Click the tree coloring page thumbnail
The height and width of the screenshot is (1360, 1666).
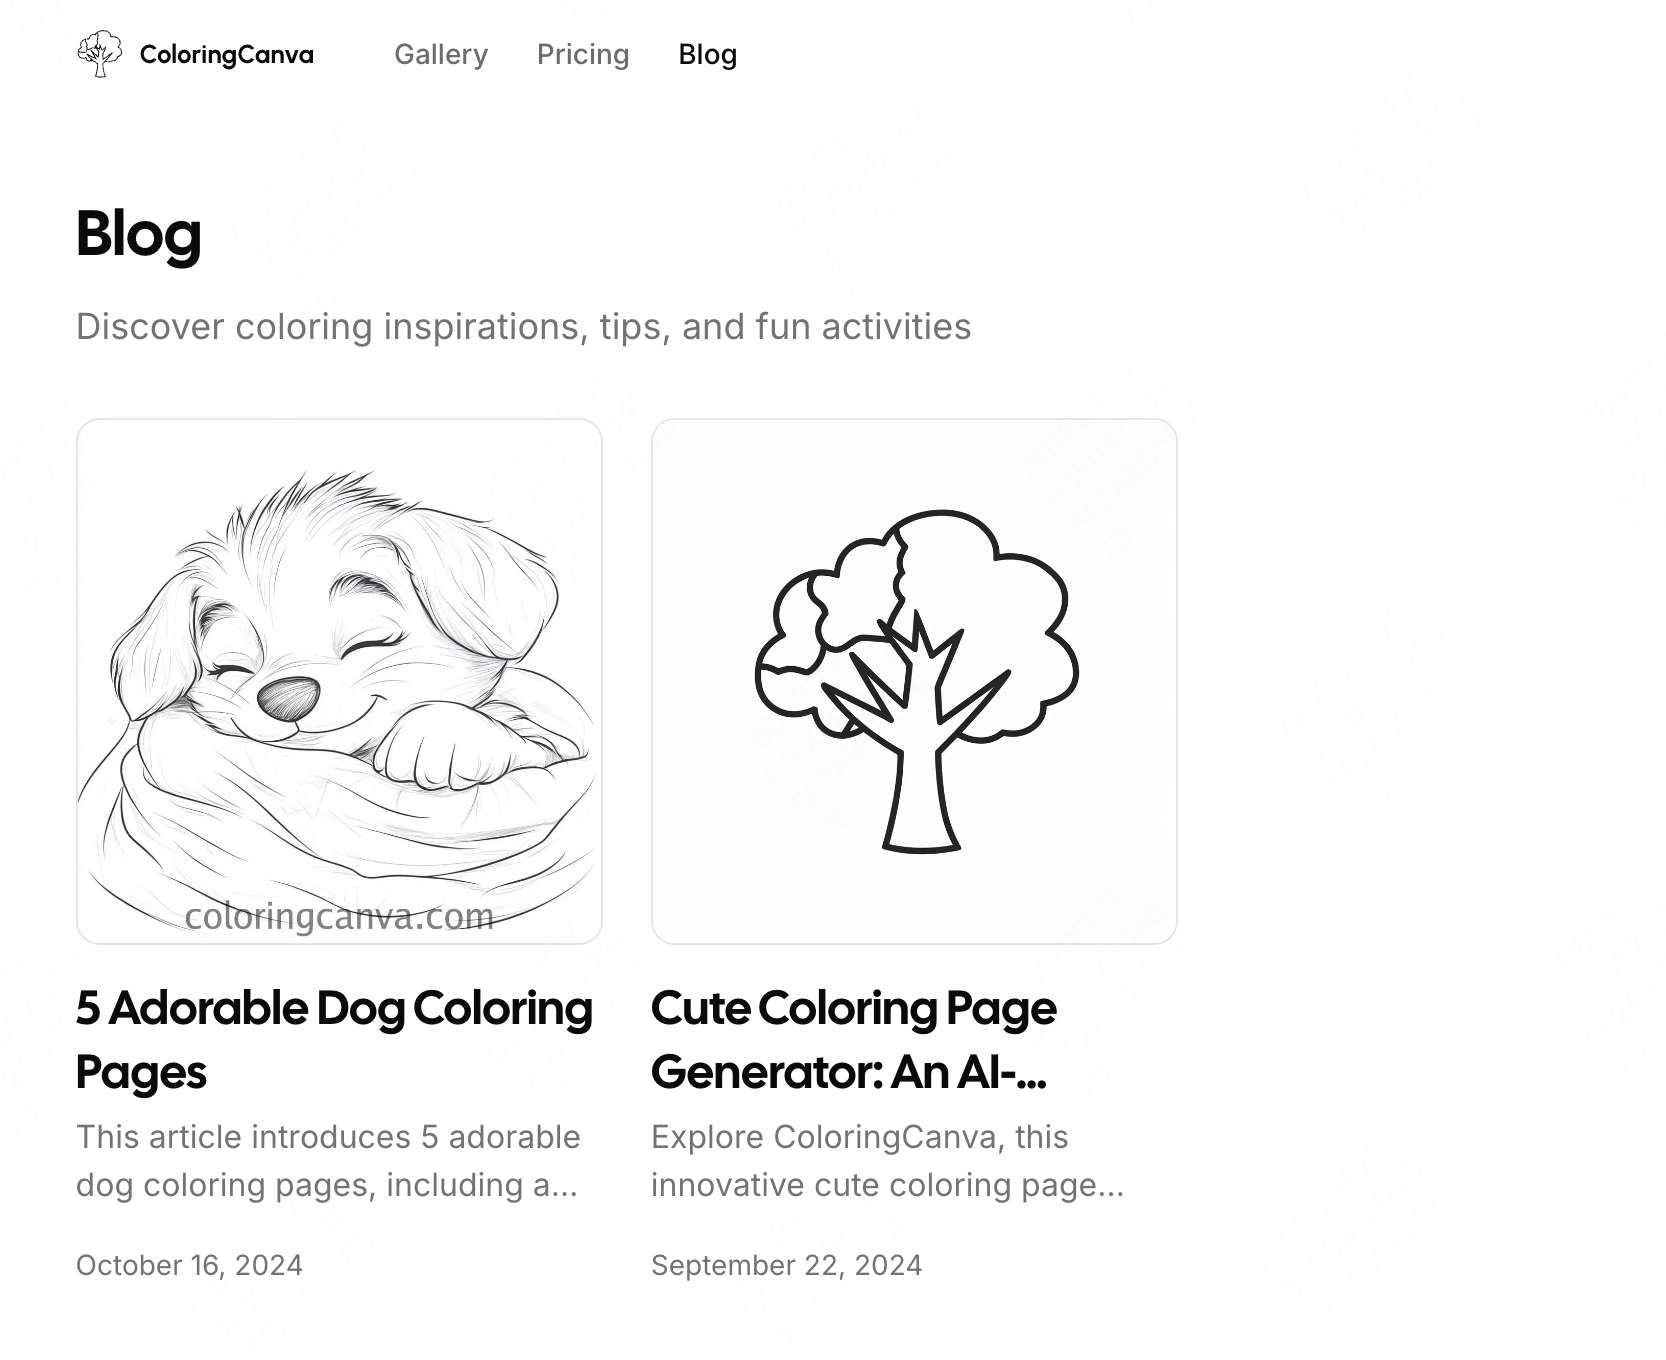point(914,680)
